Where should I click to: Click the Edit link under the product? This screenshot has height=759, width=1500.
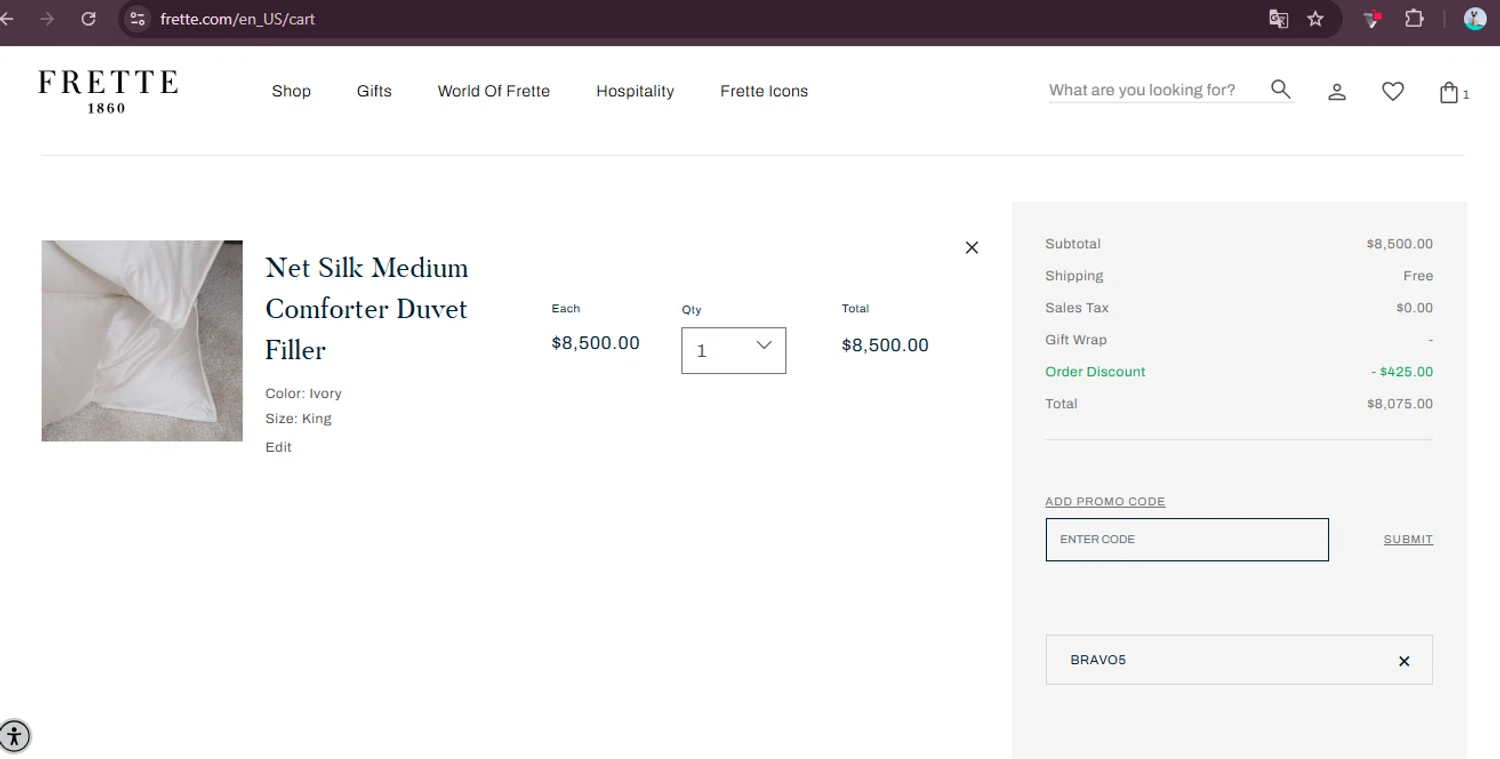(278, 447)
